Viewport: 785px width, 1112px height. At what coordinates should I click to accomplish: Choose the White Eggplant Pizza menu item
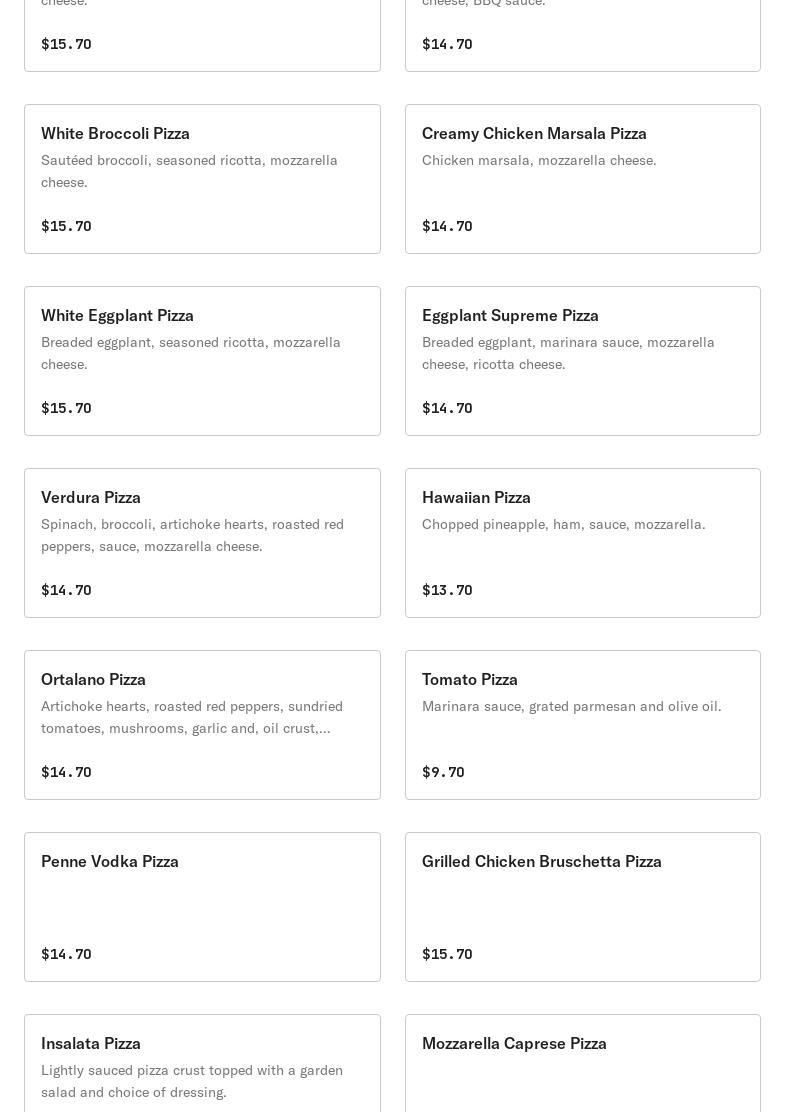coord(202,361)
